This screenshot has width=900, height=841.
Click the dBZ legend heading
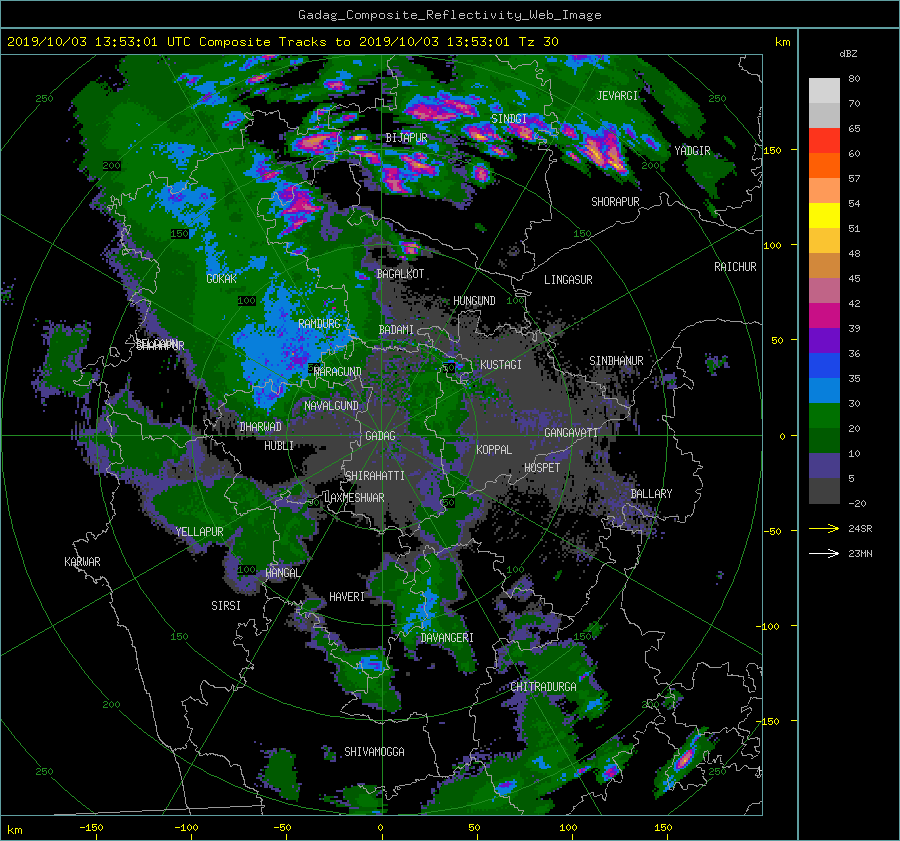[848, 53]
